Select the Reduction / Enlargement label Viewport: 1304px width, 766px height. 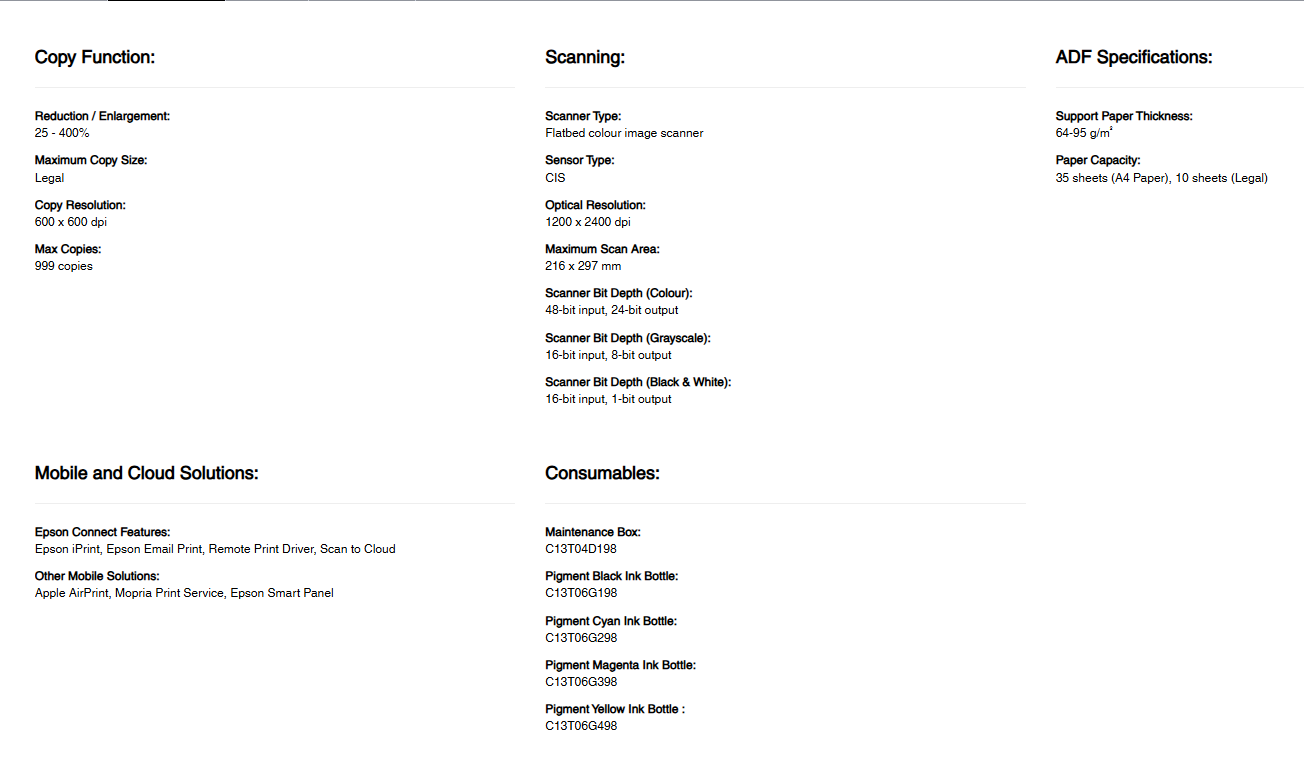coord(102,116)
